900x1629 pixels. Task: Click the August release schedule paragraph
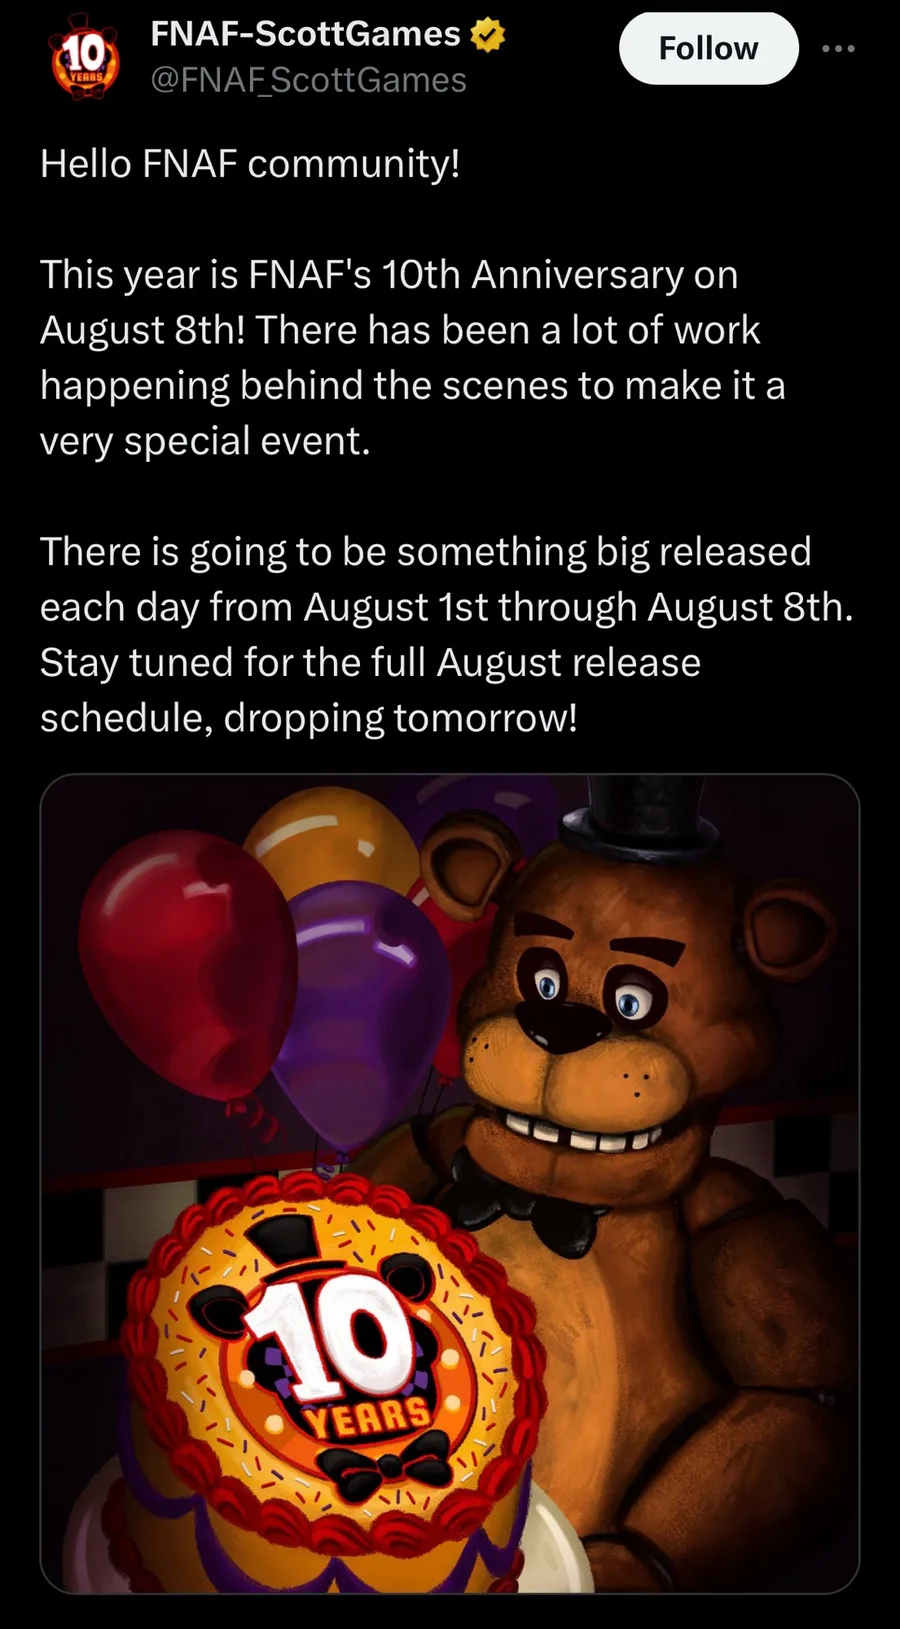click(446, 634)
